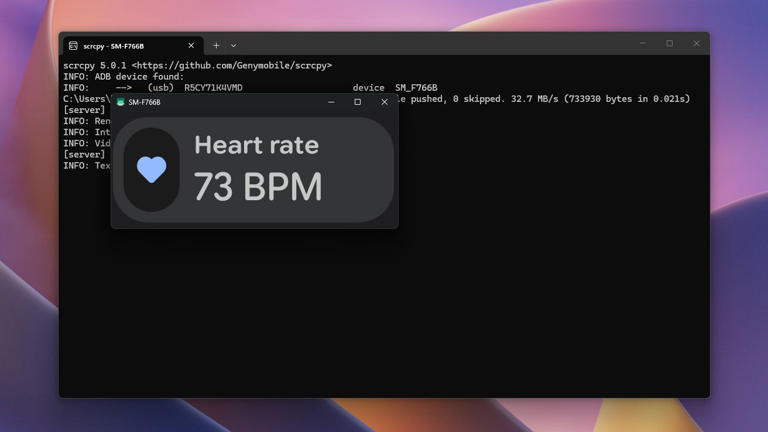Viewport: 768px width, 432px height.
Task: Minimize the SM-F766B mirror window
Action: pos(331,102)
